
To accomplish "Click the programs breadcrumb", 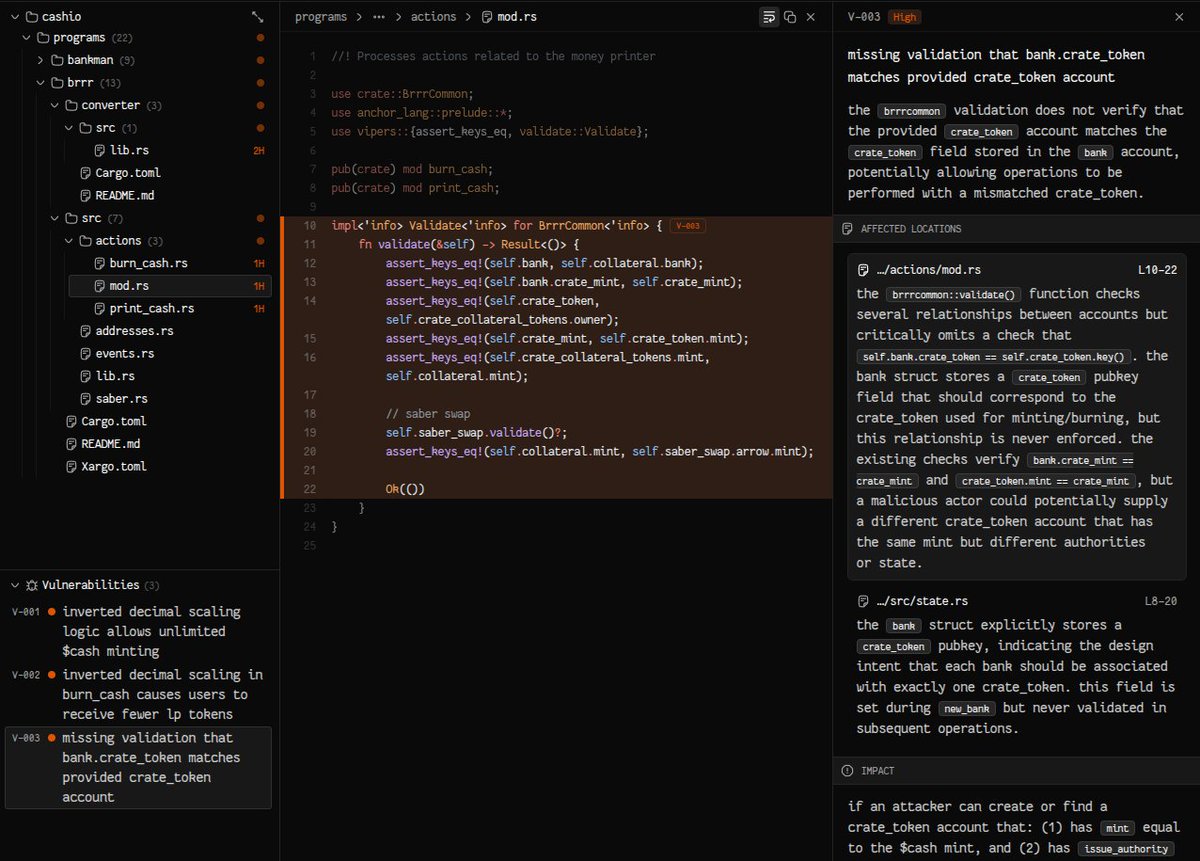I will [321, 17].
